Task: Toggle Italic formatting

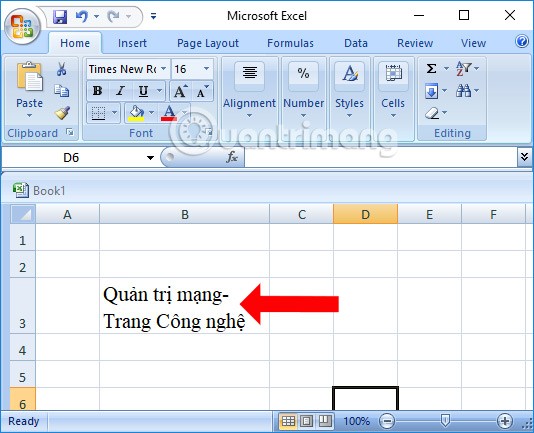Action: [x=120, y=91]
